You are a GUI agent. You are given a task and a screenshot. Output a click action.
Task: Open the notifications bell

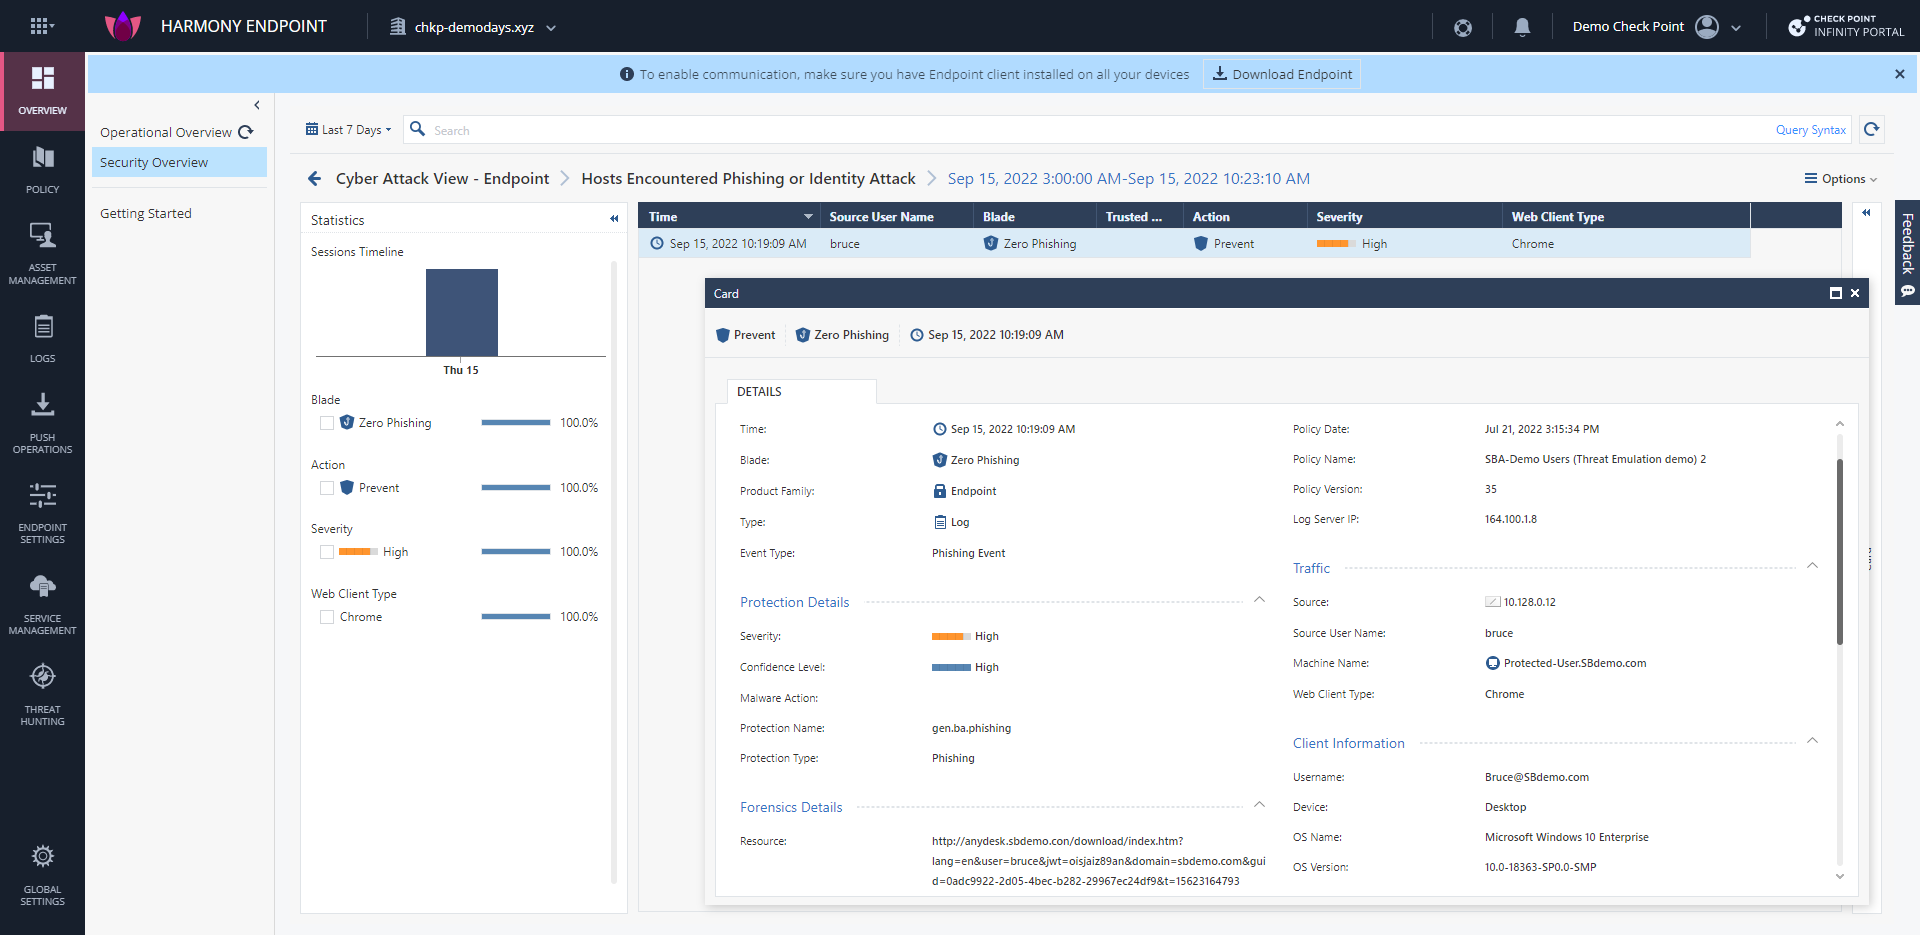(1522, 27)
